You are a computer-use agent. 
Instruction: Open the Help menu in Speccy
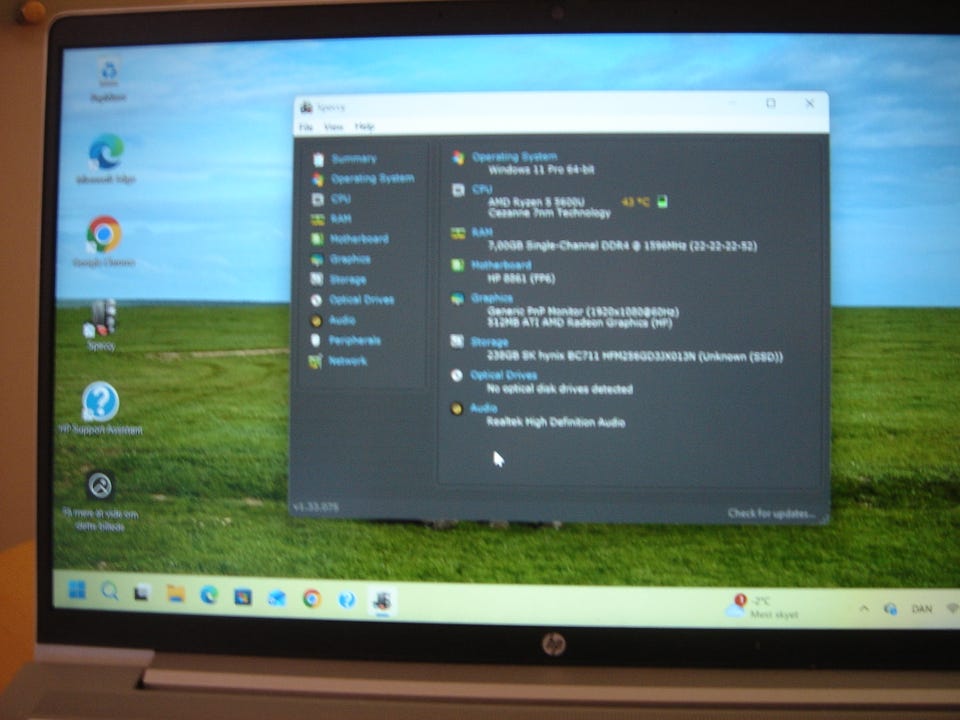pos(364,127)
